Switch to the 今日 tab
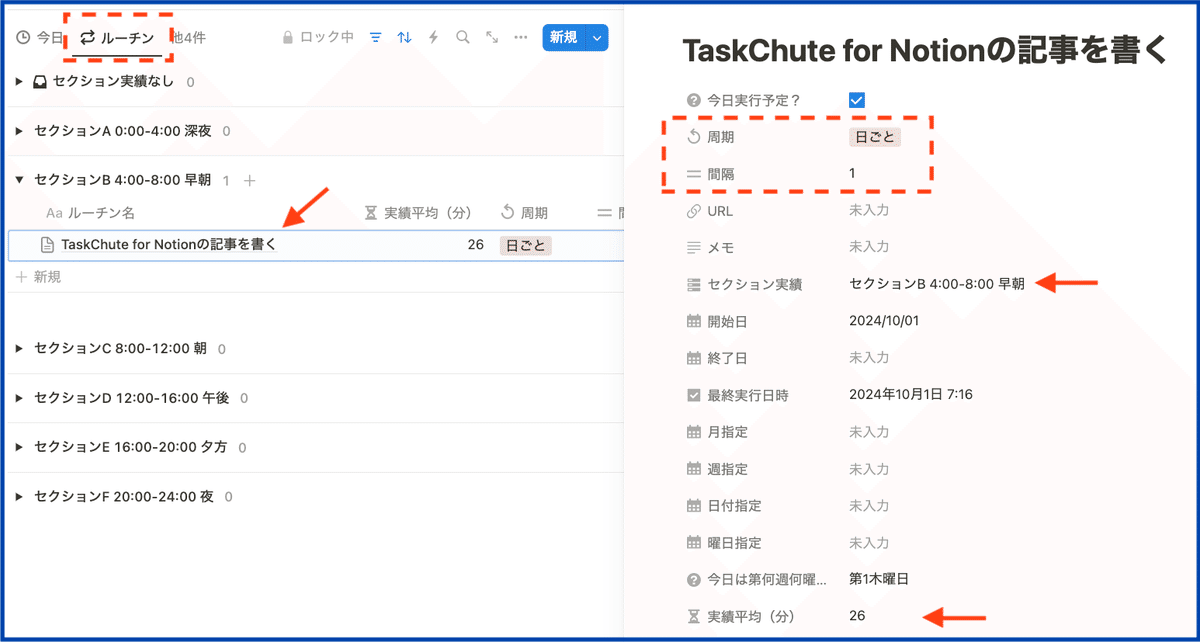 (40, 37)
